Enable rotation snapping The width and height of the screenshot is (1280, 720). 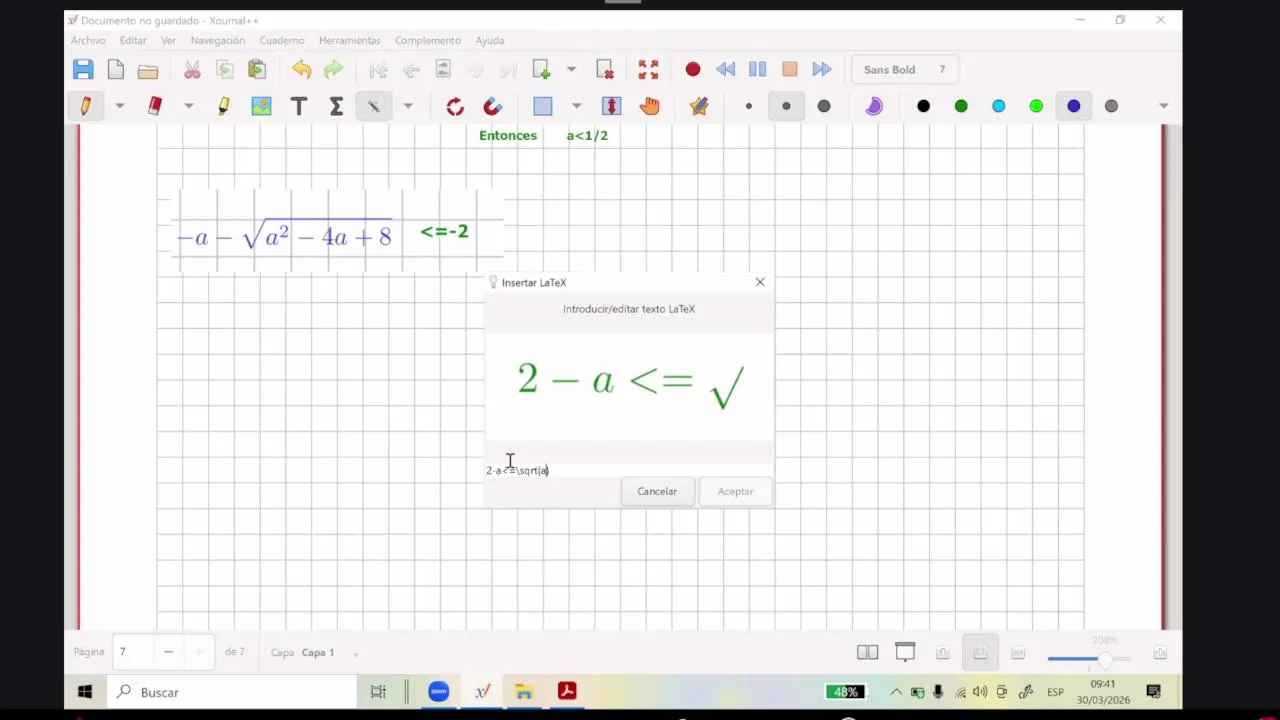(x=455, y=106)
